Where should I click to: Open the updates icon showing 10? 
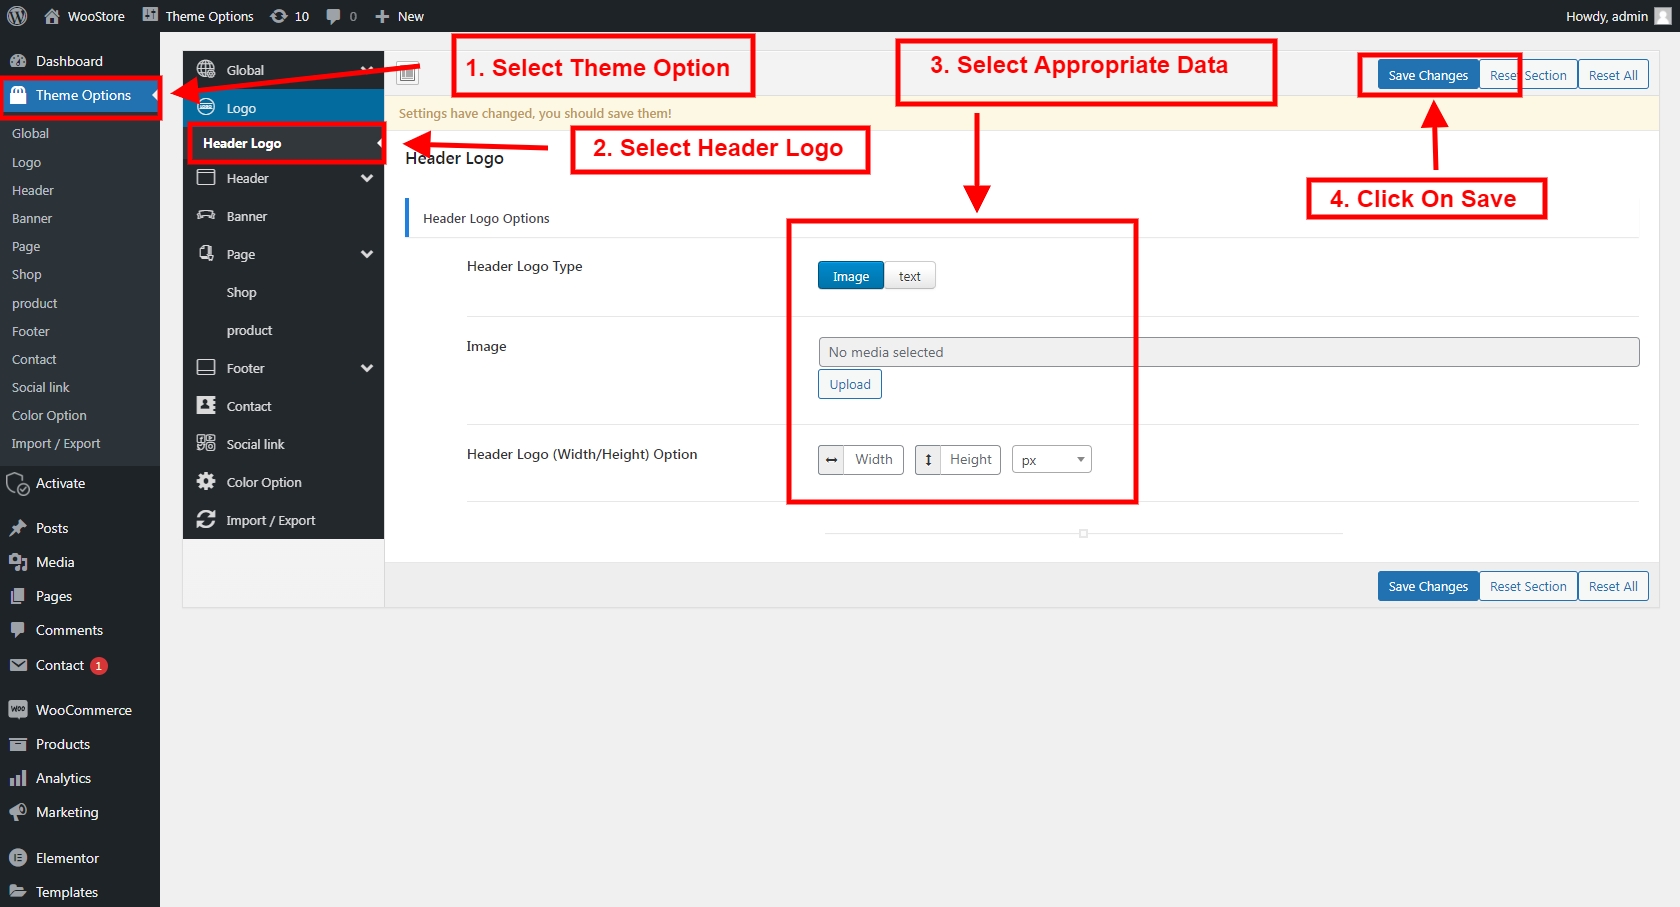tap(279, 16)
